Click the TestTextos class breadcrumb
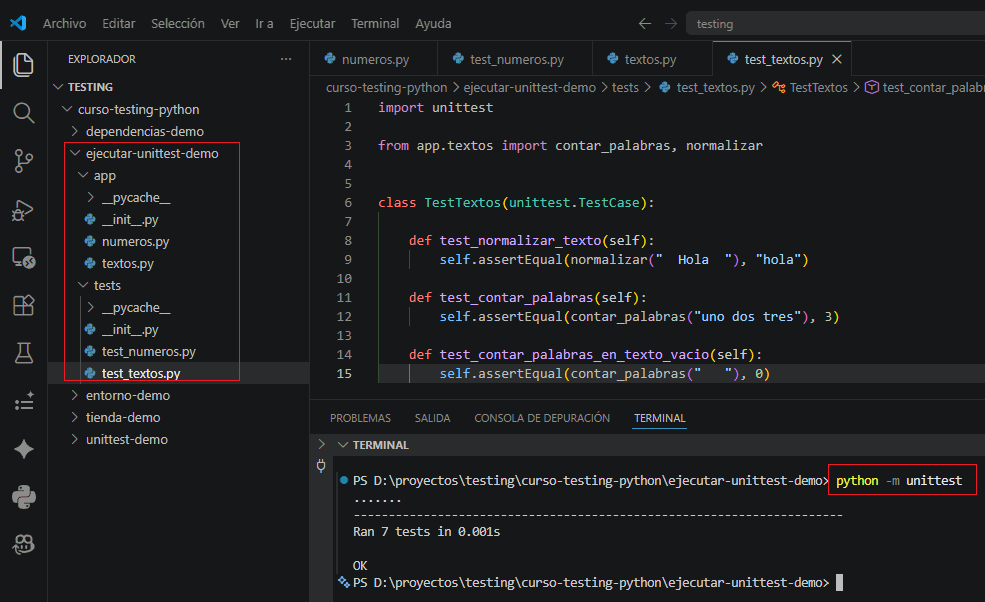Image resolution: width=985 pixels, height=602 pixels. pos(818,87)
